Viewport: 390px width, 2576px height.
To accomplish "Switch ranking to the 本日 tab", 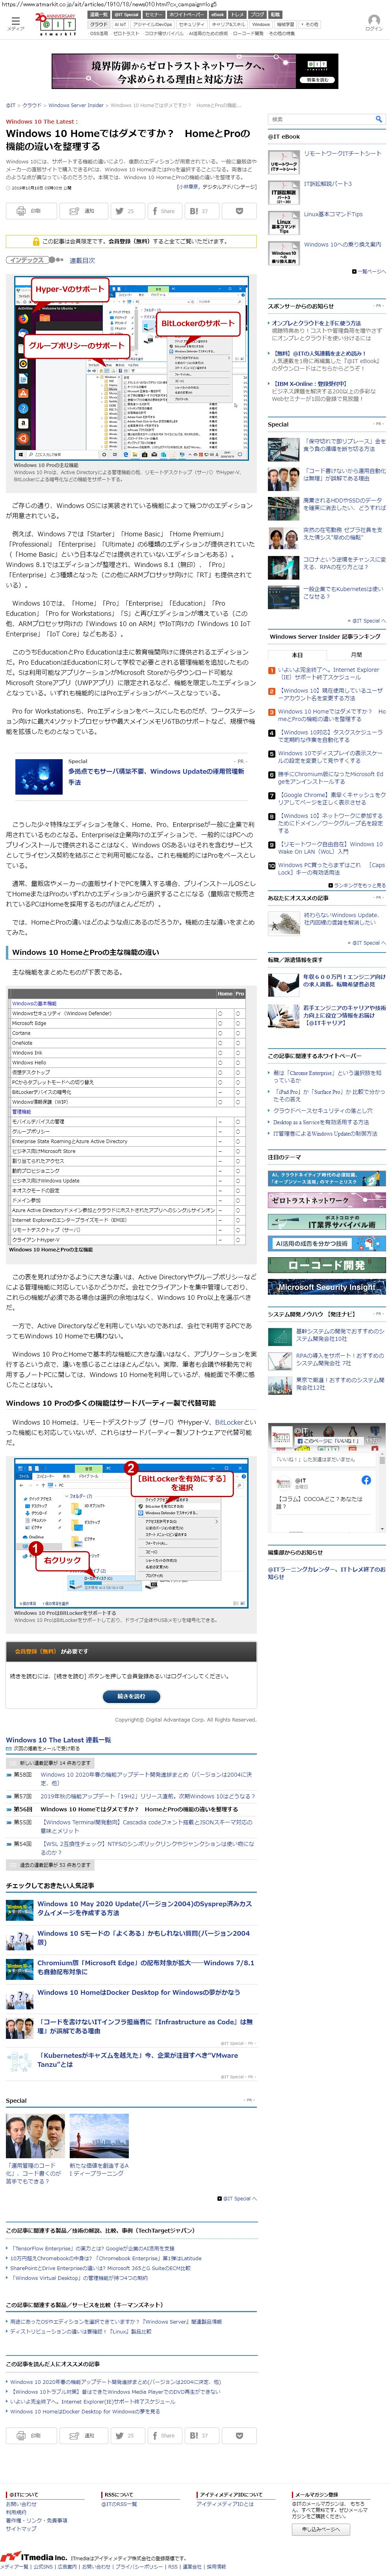I will tap(297, 654).
